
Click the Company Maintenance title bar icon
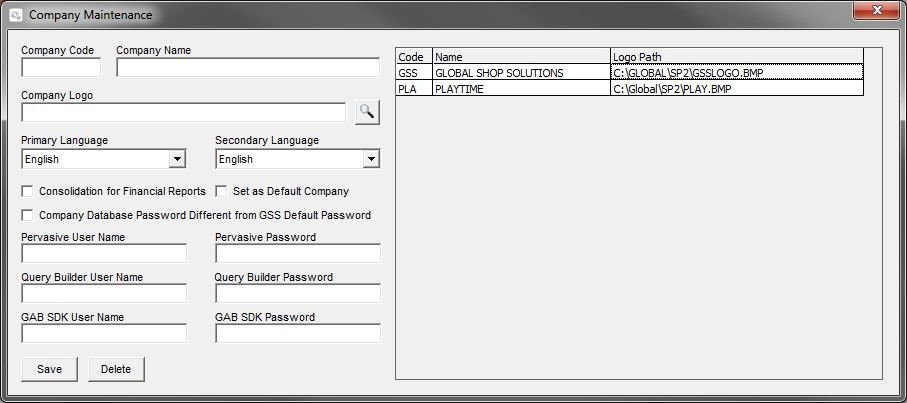pos(16,14)
